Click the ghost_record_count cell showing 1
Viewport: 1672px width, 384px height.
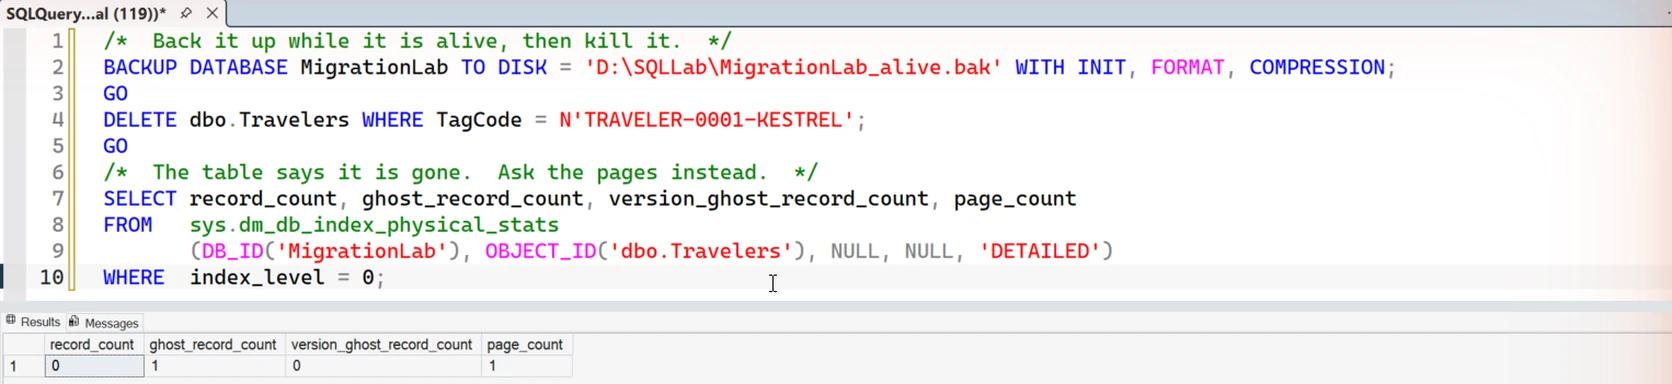(215, 366)
